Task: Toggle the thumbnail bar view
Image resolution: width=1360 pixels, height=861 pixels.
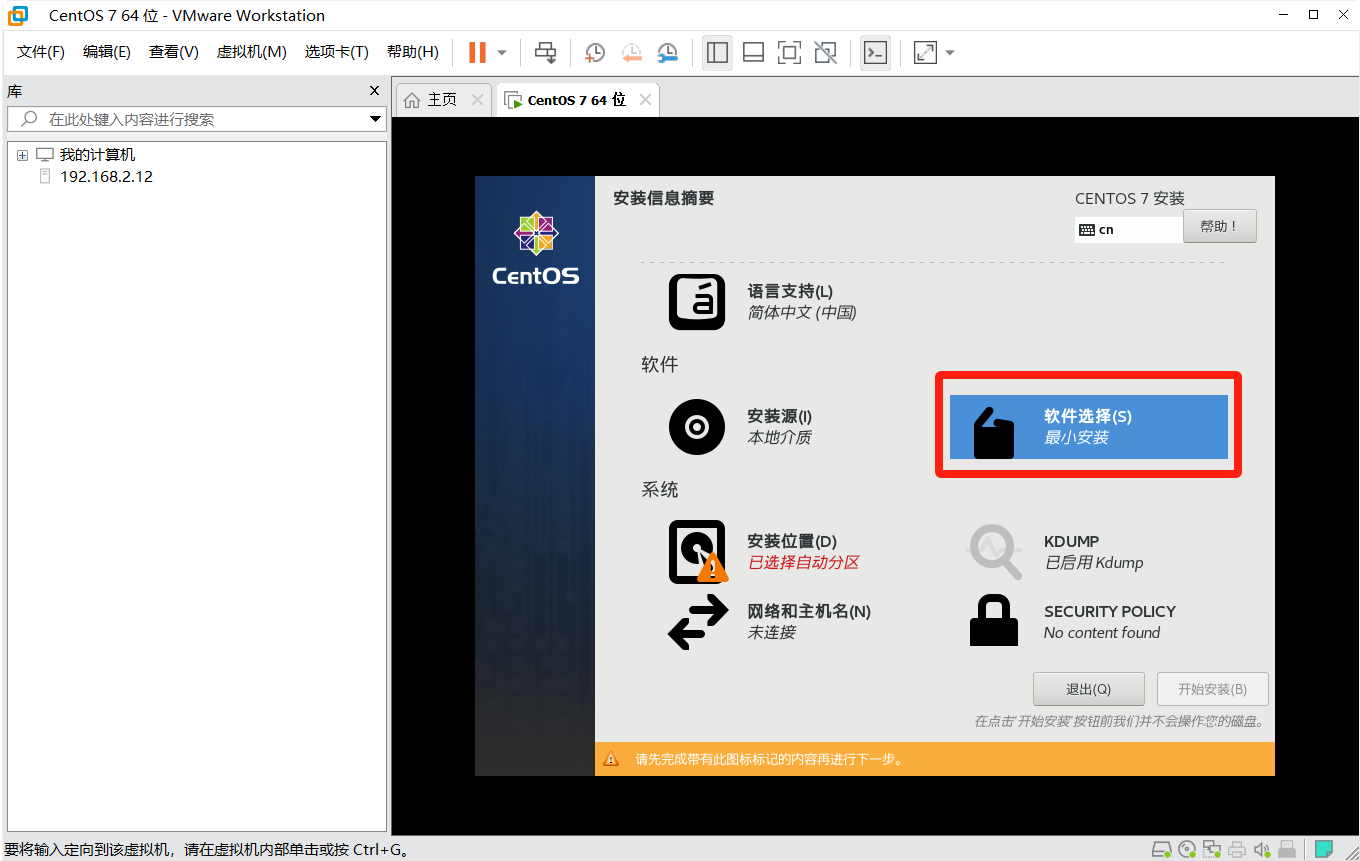Action: click(753, 52)
